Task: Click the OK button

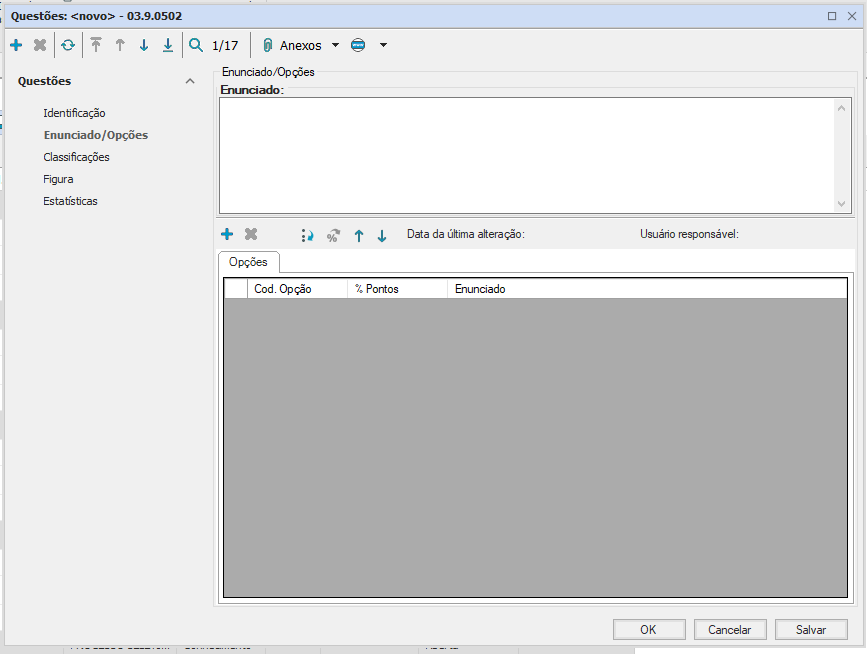Action: click(x=648, y=630)
